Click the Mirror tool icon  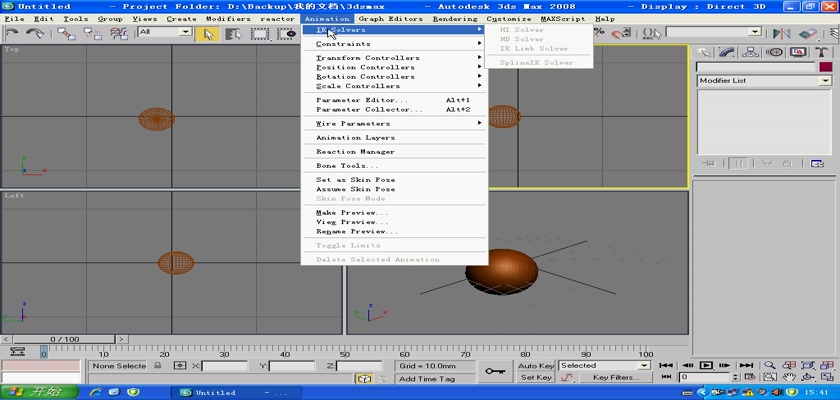tap(782, 33)
